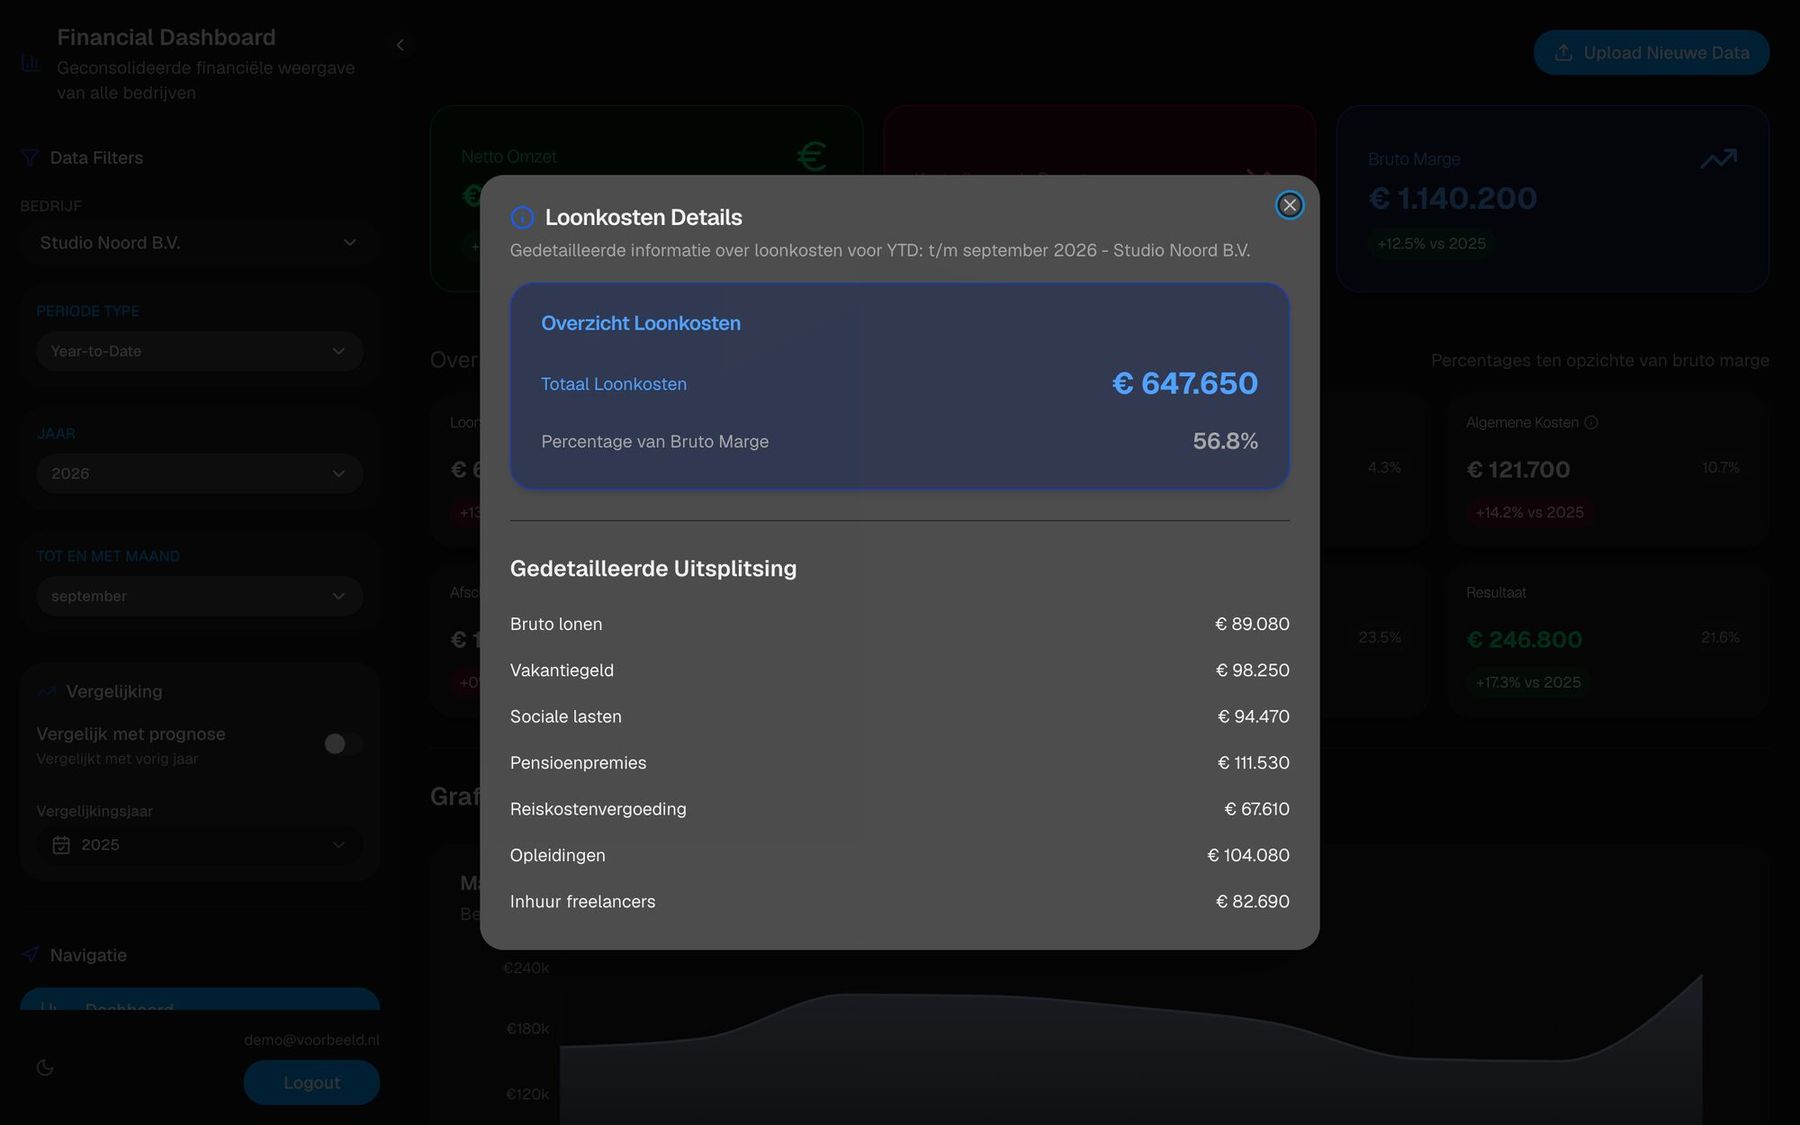Image resolution: width=1800 pixels, height=1125 pixels.
Task: Click the demo@voorbeeld.nl email text
Action: pos(311,1040)
